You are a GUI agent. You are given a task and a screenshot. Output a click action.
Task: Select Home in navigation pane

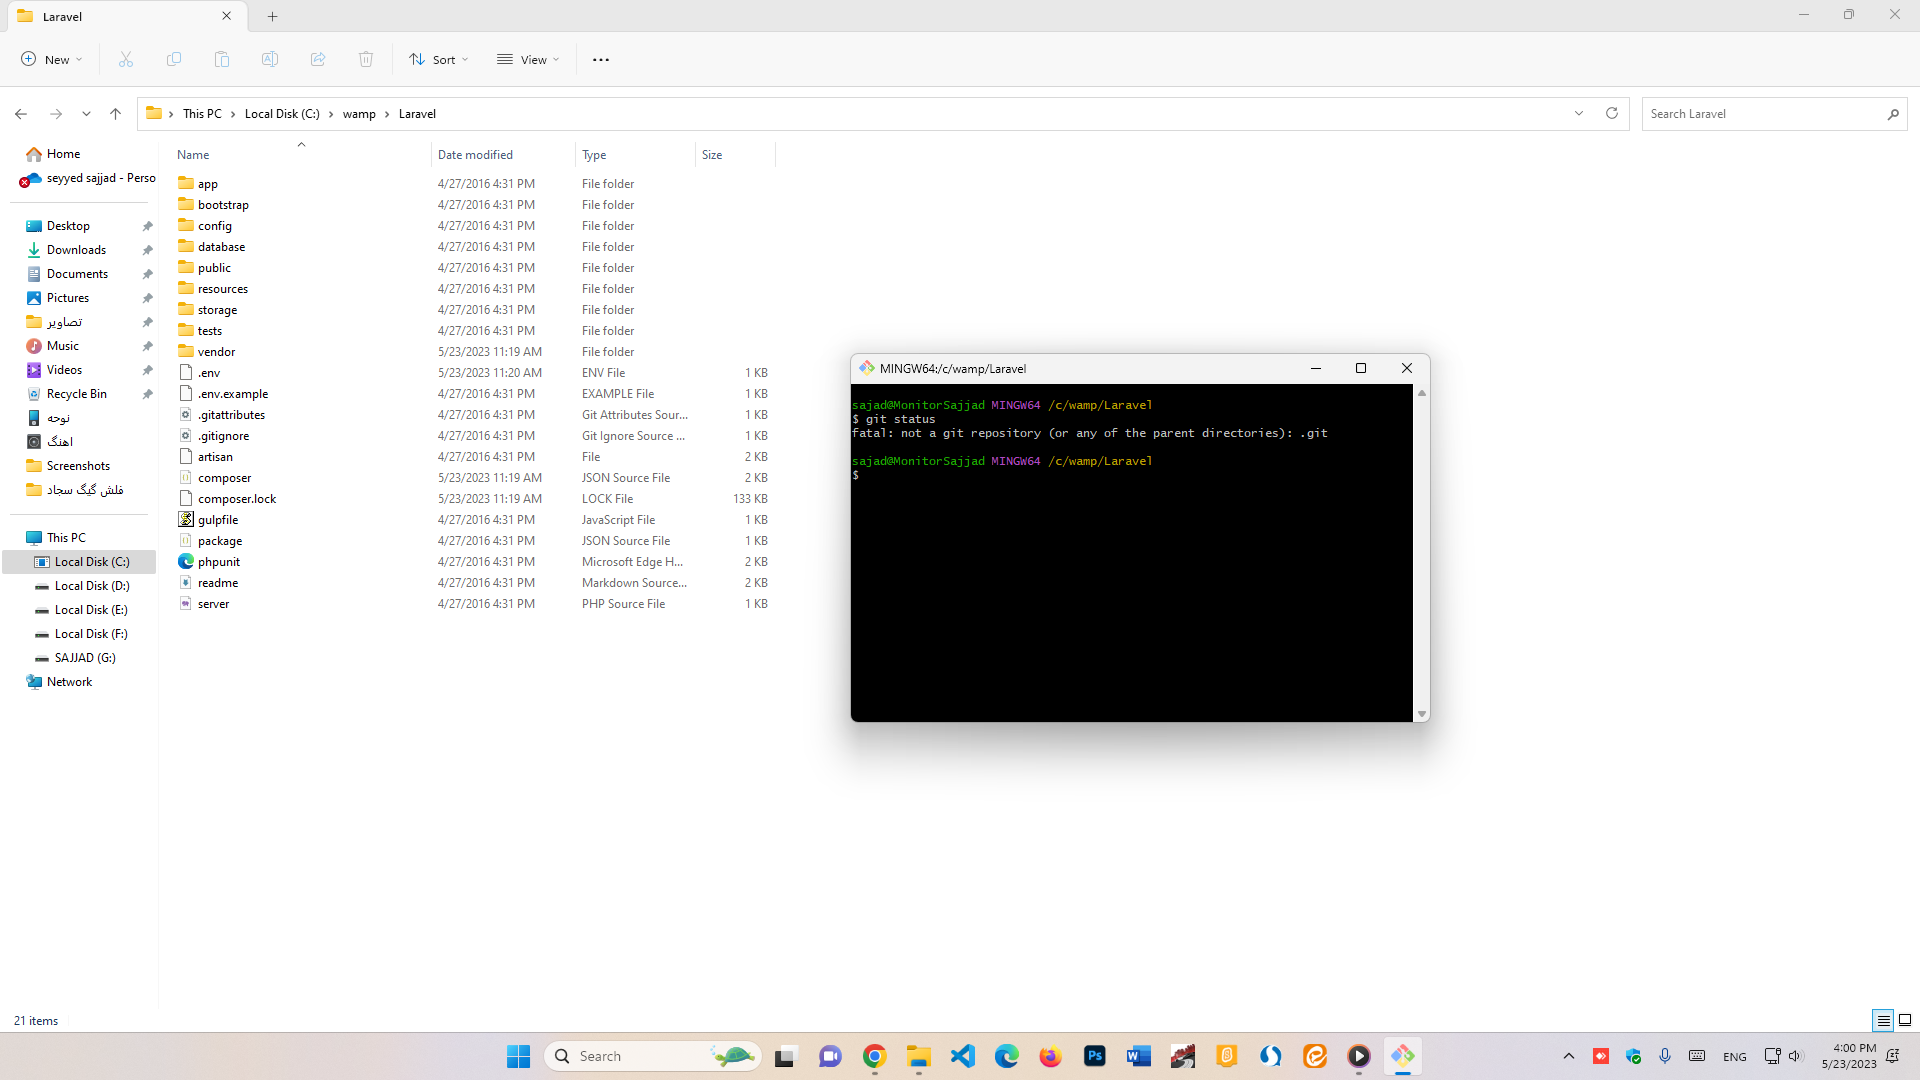63,154
